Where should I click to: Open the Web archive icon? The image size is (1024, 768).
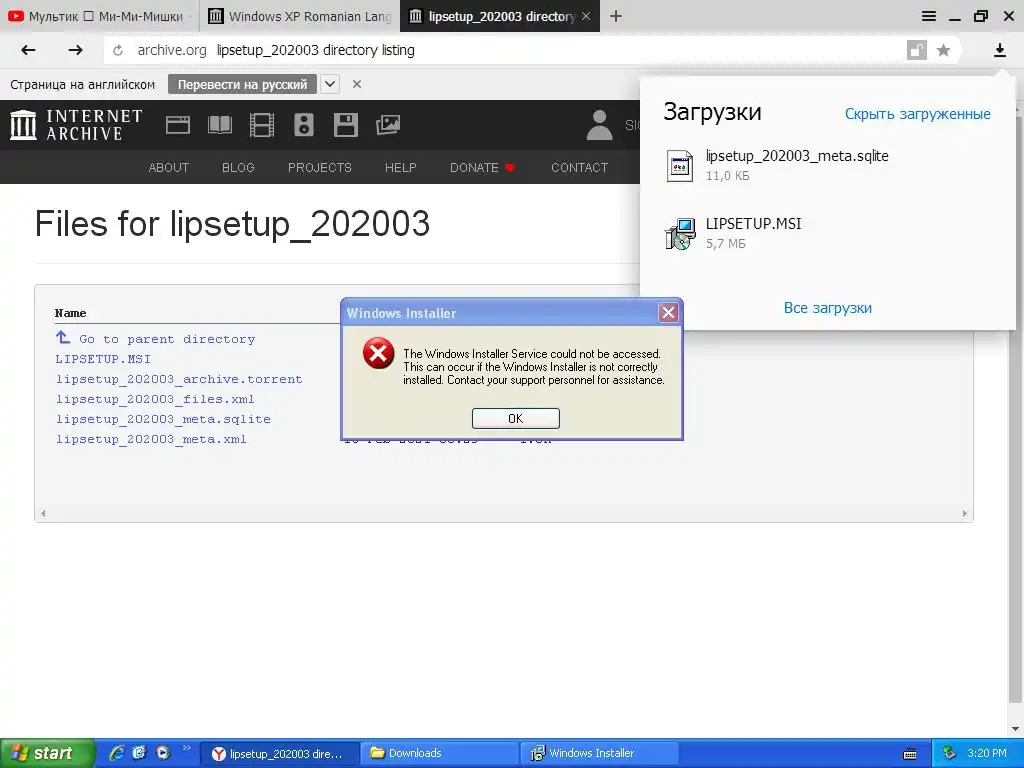click(x=178, y=125)
